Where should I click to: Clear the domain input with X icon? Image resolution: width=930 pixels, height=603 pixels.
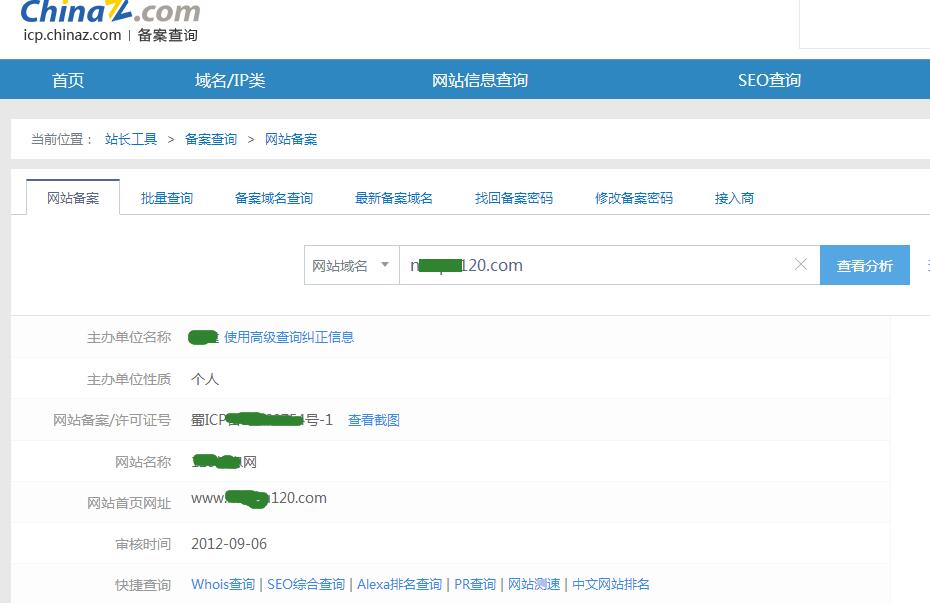click(x=800, y=265)
